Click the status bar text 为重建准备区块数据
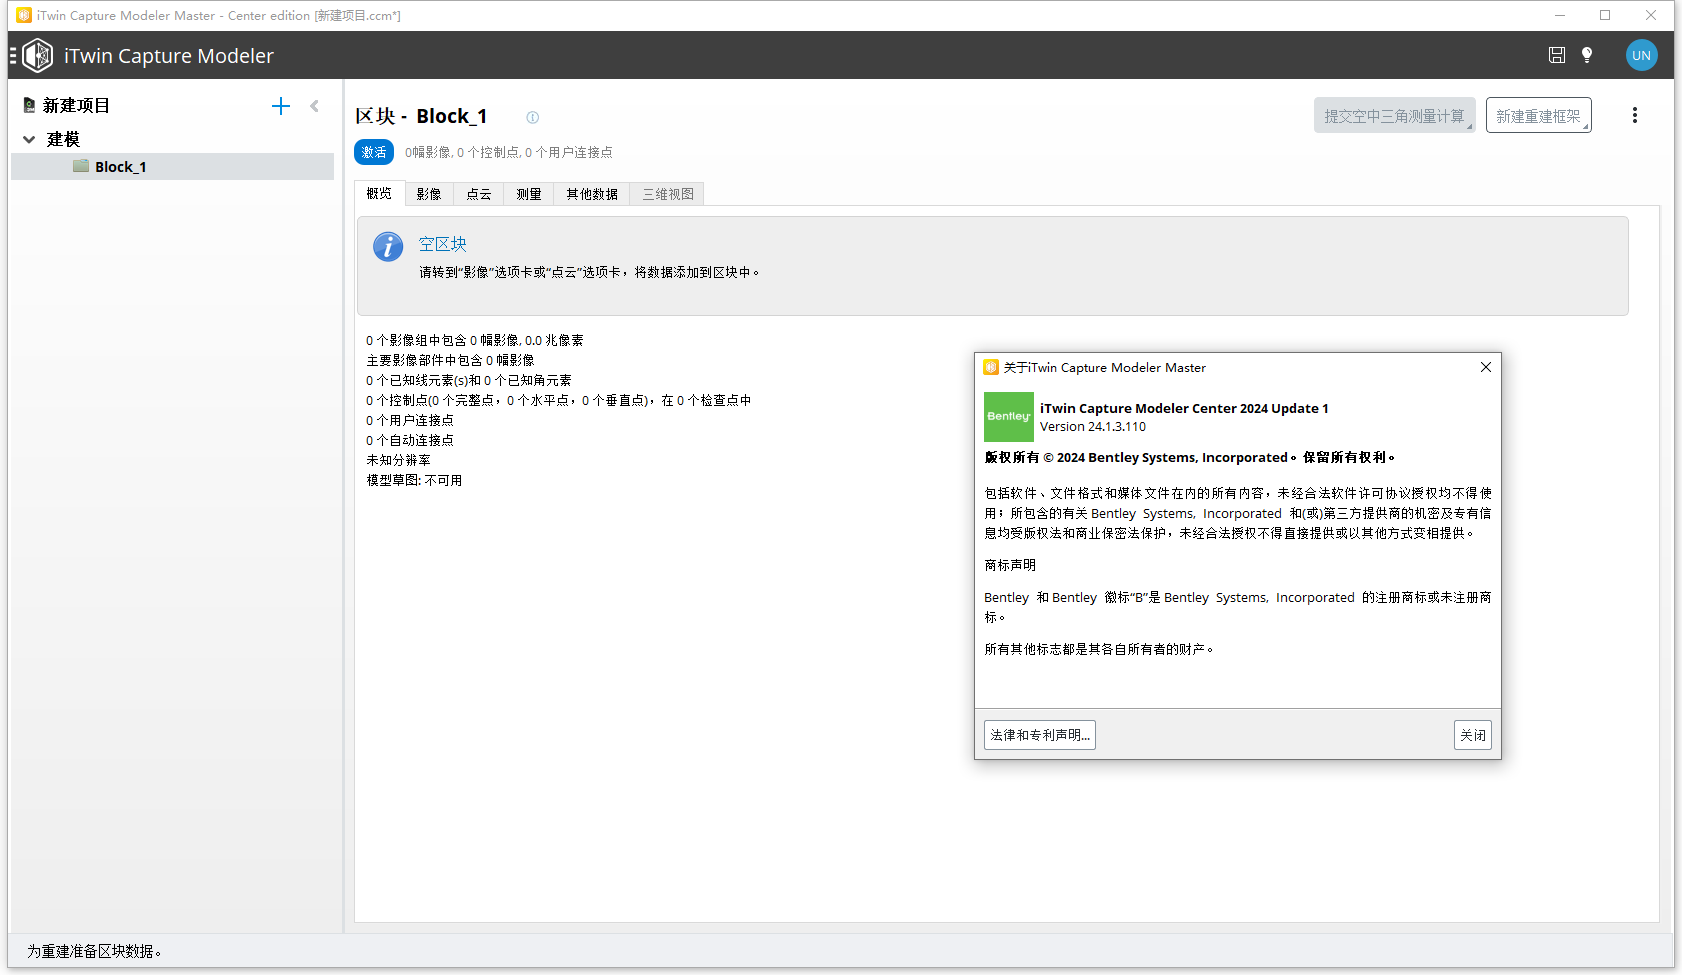Screen dimensions: 1682x975 tap(94, 951)
